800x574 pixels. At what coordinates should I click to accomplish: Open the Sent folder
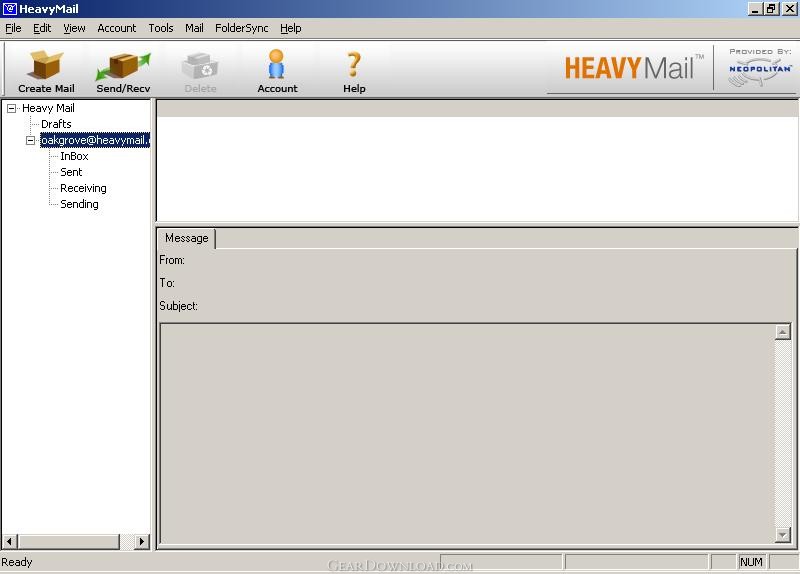(x=71, y=172)
